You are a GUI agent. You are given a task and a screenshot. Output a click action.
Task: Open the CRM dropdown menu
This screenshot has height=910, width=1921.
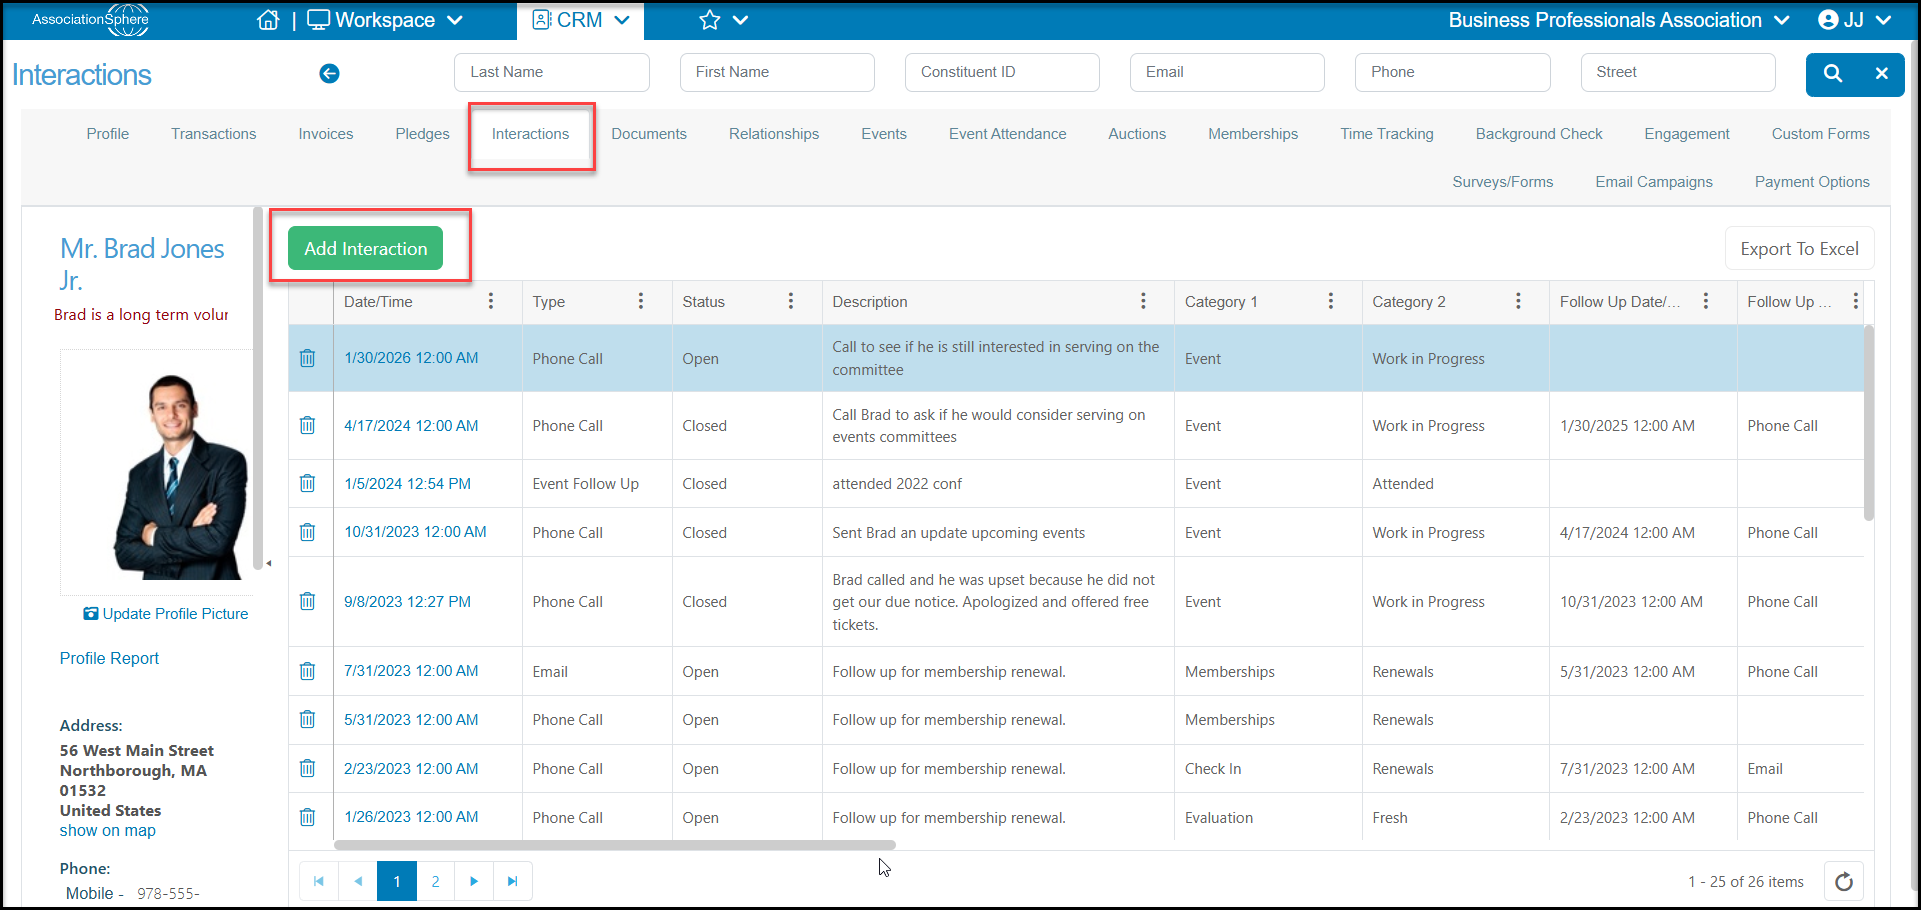[581, 20]
